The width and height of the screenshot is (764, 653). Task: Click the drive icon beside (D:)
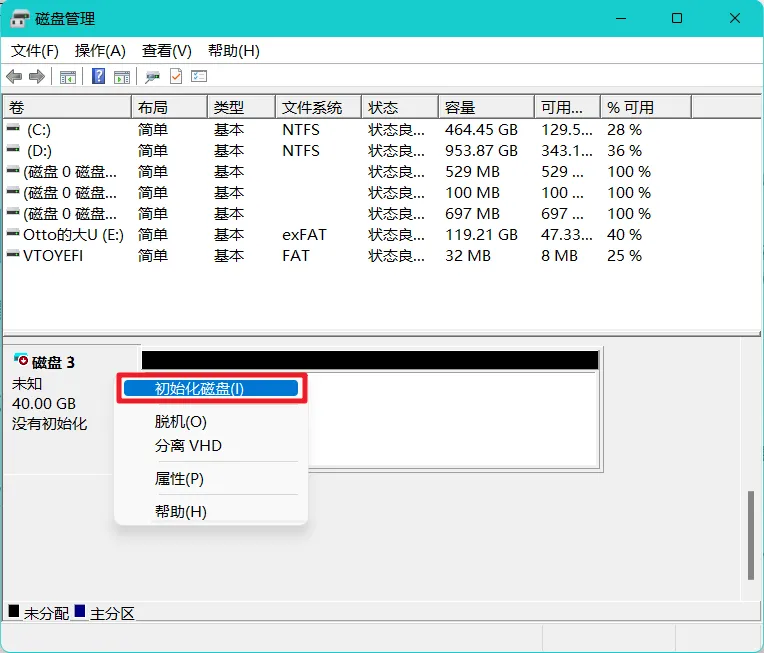pos(13,149)
